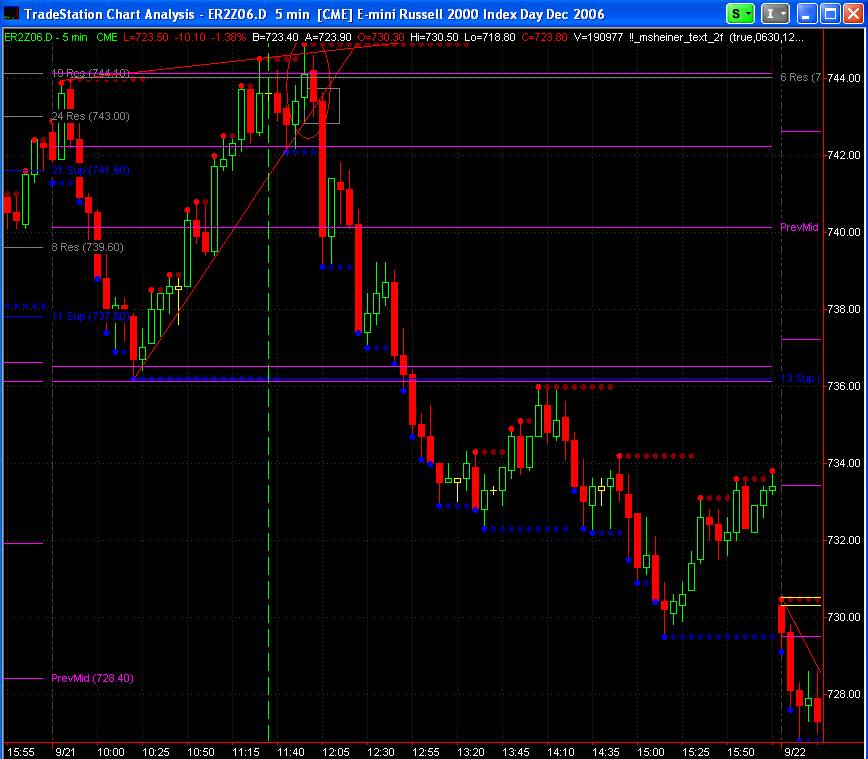
Task: Click the PrevMid label near 740.00
Action: [799, 227]
